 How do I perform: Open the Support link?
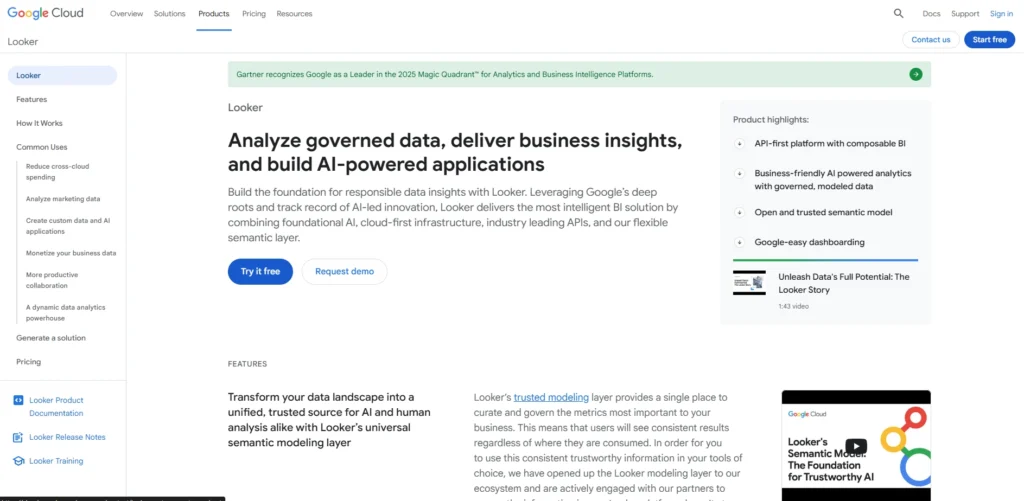point(965,14)
